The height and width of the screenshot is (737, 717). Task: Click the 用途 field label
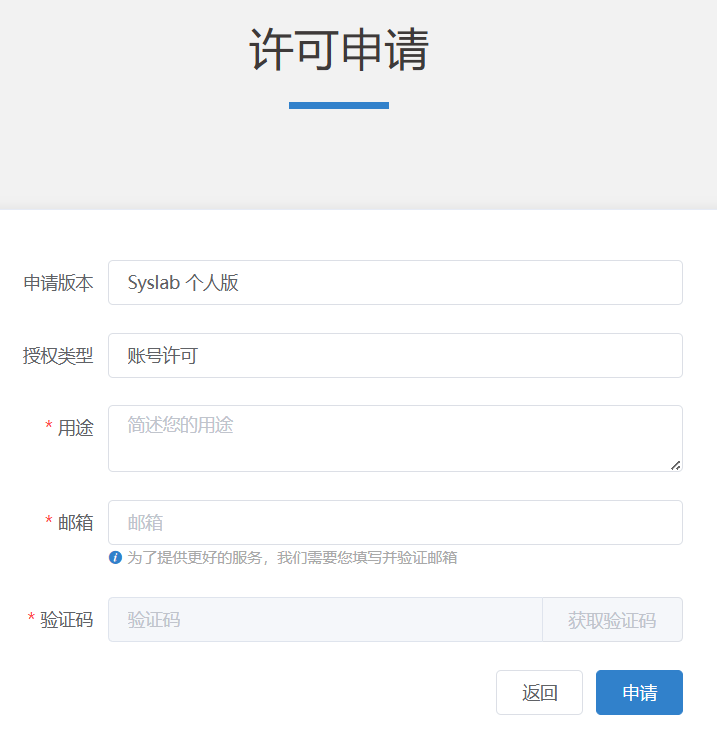coord(75,428)
